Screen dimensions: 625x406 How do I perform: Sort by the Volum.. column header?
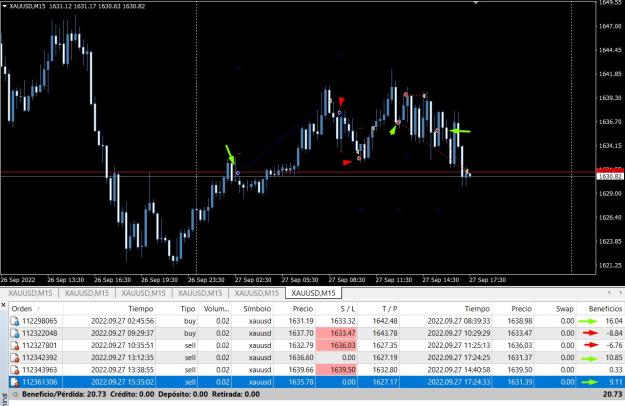tap(216, 309)
